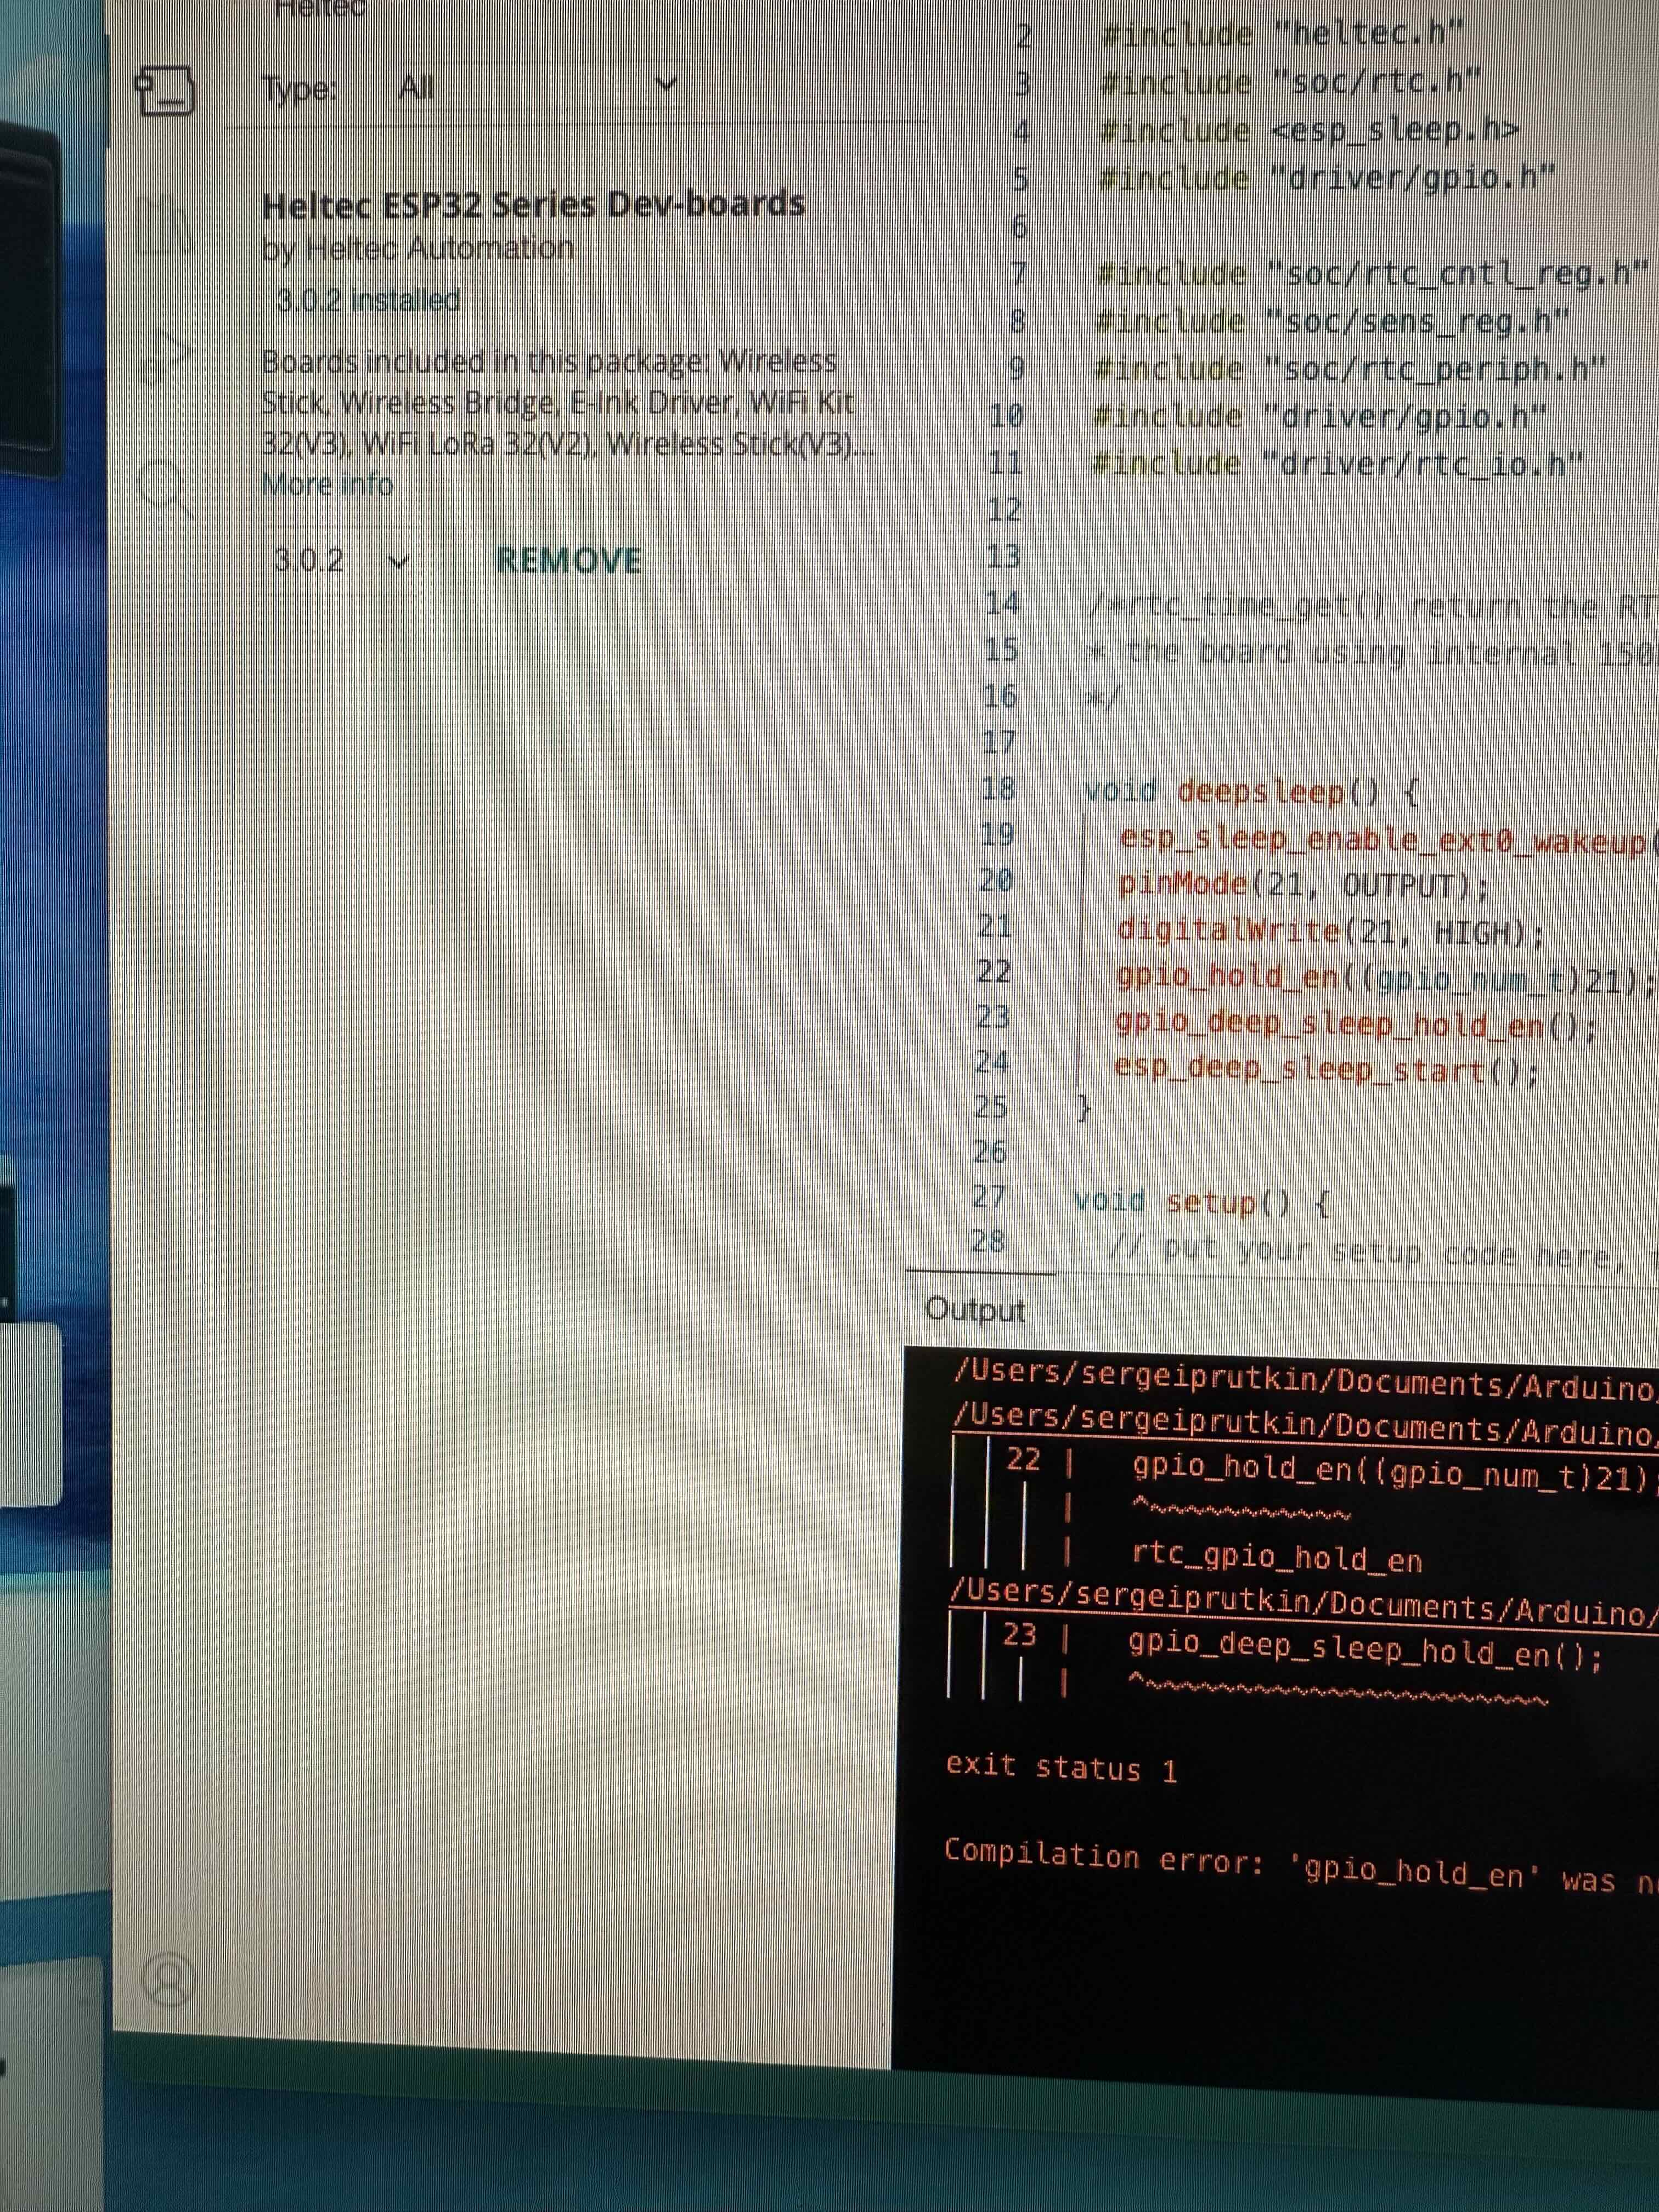Open the More info link
The height and width of the screenshot is (2212, 1659).
327,485
